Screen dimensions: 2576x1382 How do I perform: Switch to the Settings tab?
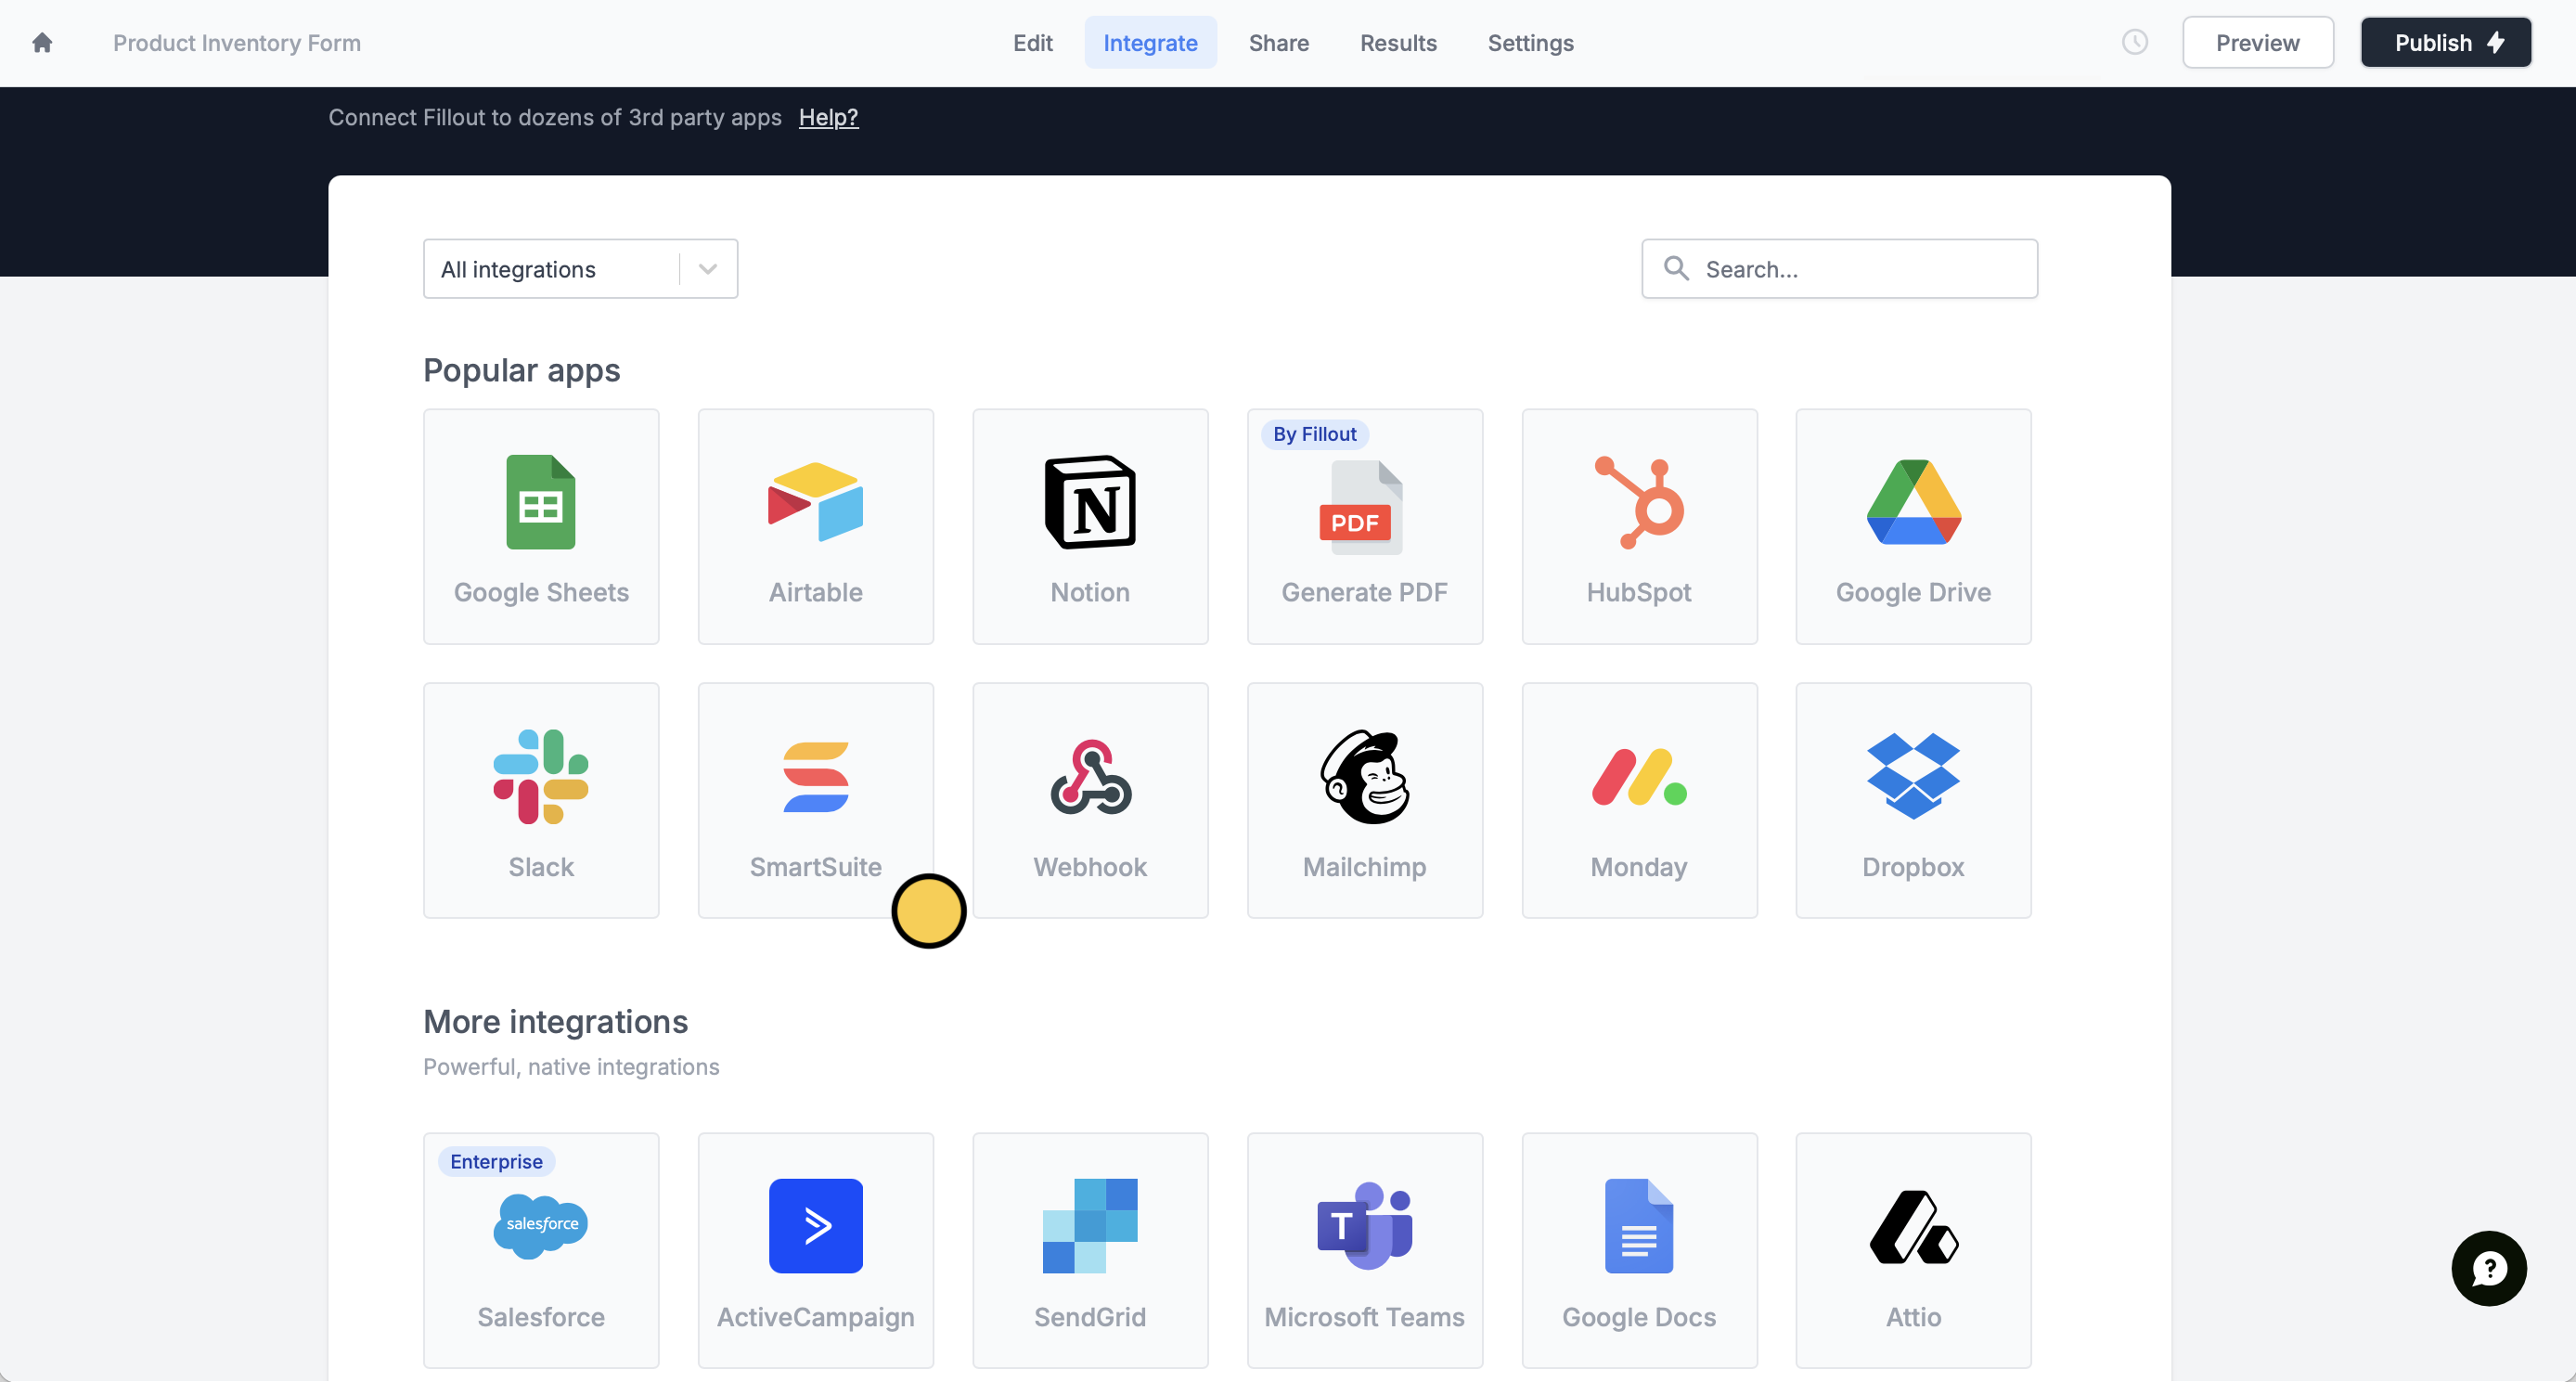[x=1530, y=43]
